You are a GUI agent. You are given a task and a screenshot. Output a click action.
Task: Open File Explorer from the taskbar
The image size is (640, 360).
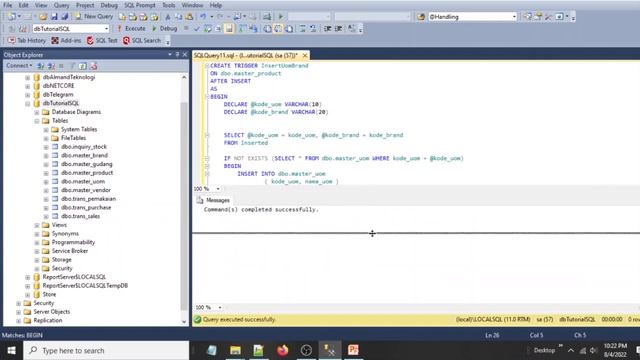[235, 350]
